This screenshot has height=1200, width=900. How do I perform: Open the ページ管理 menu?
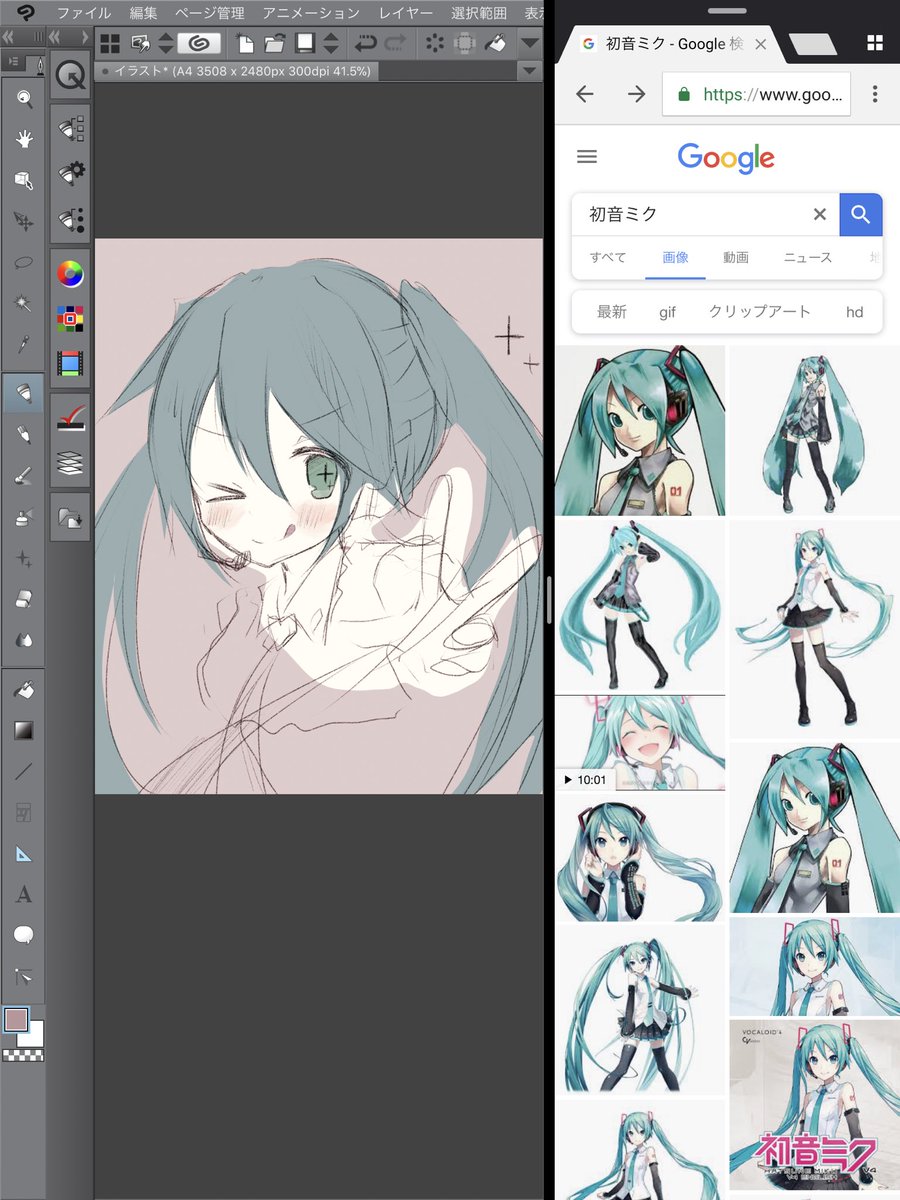pos(210,13)
